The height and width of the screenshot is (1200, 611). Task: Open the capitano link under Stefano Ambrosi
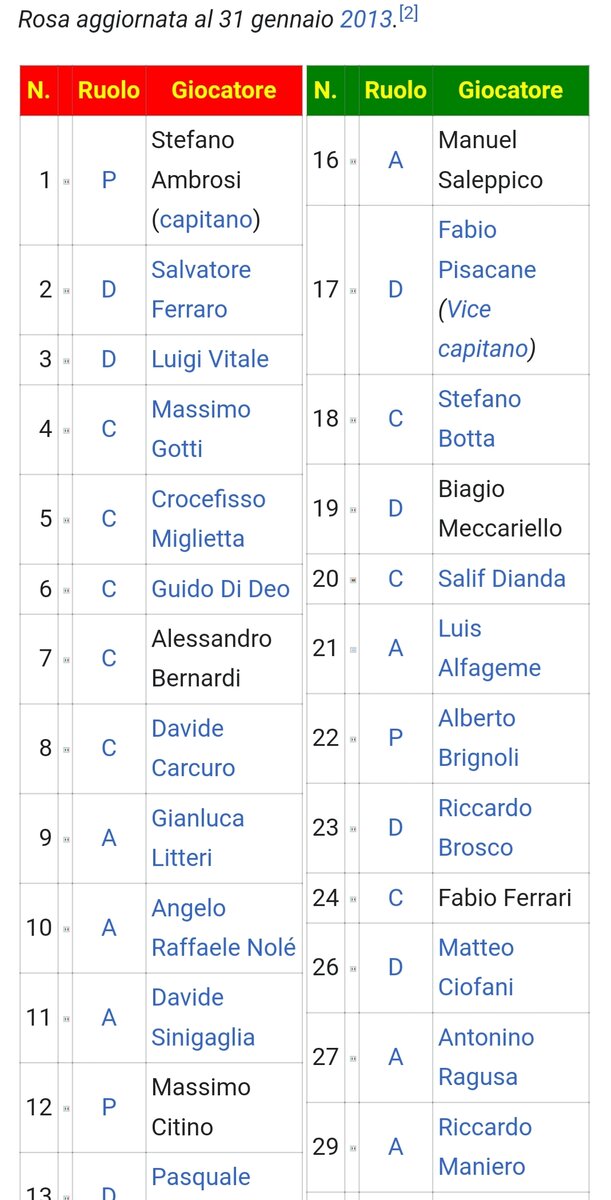206,220
